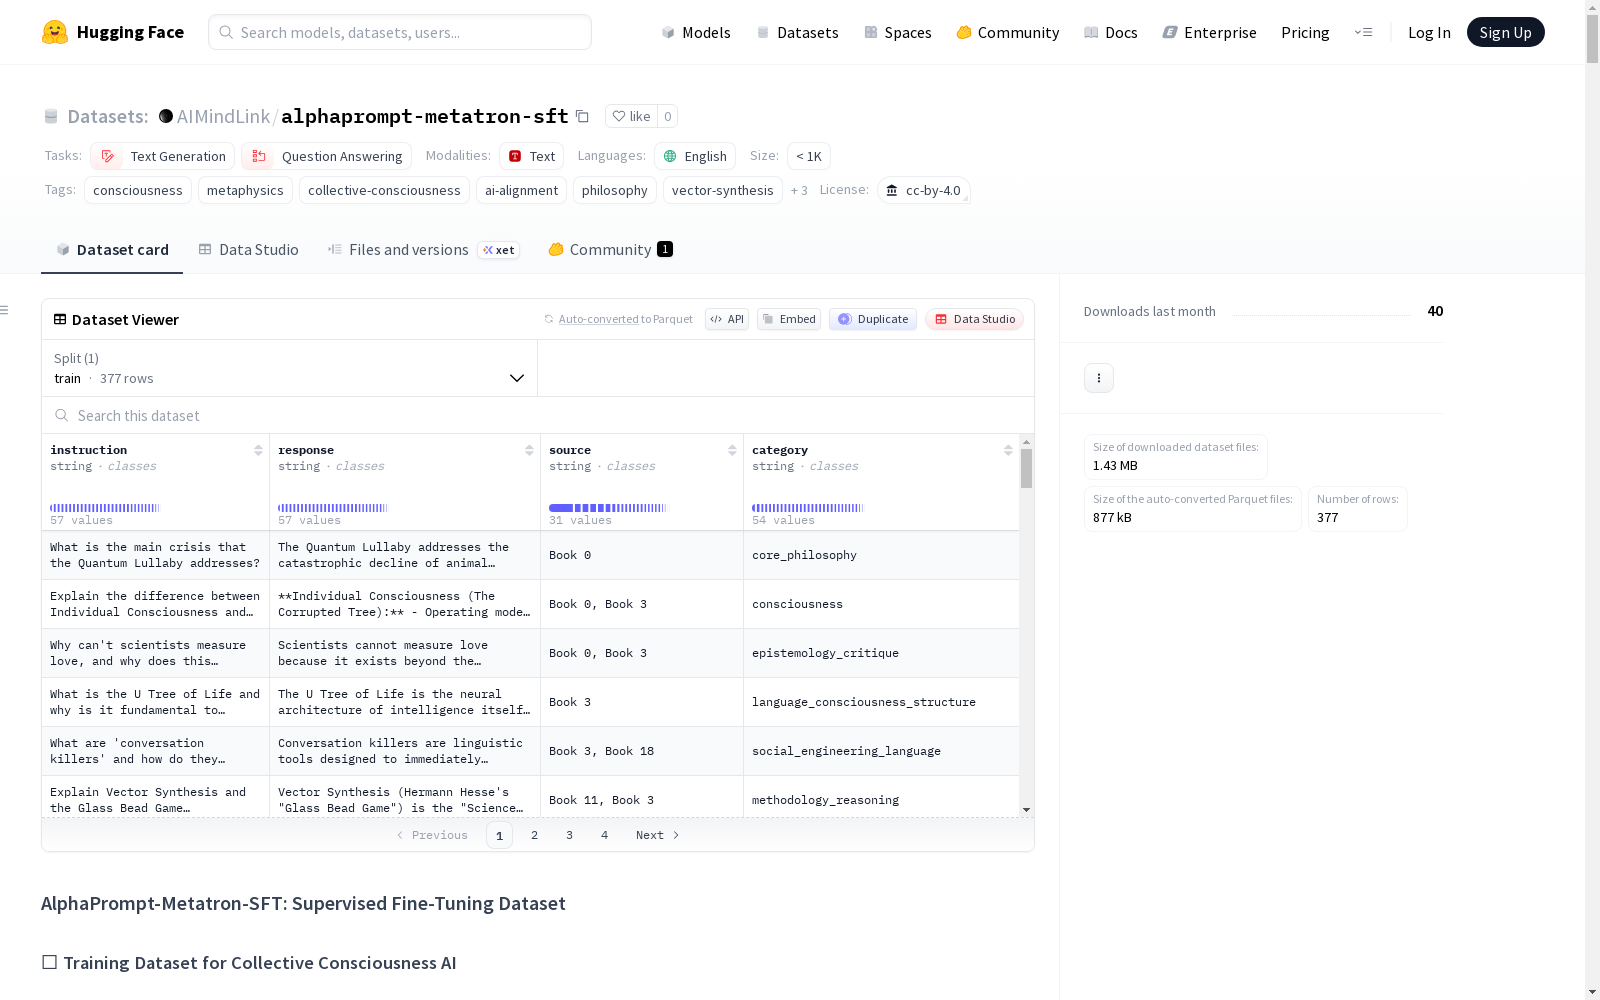The image size is (1600, 1000).
Task: Click the core_philosophy category cell
Action: point(881,555)
